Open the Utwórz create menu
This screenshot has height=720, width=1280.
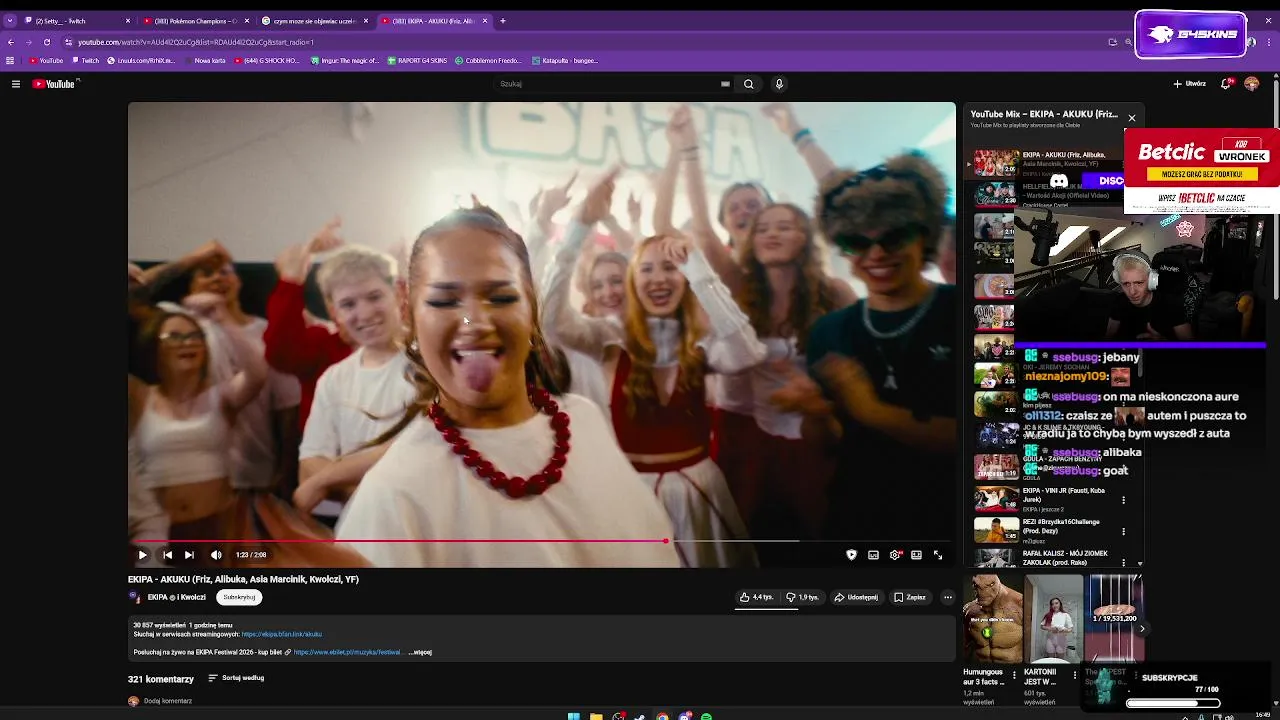coord(1189,84)
